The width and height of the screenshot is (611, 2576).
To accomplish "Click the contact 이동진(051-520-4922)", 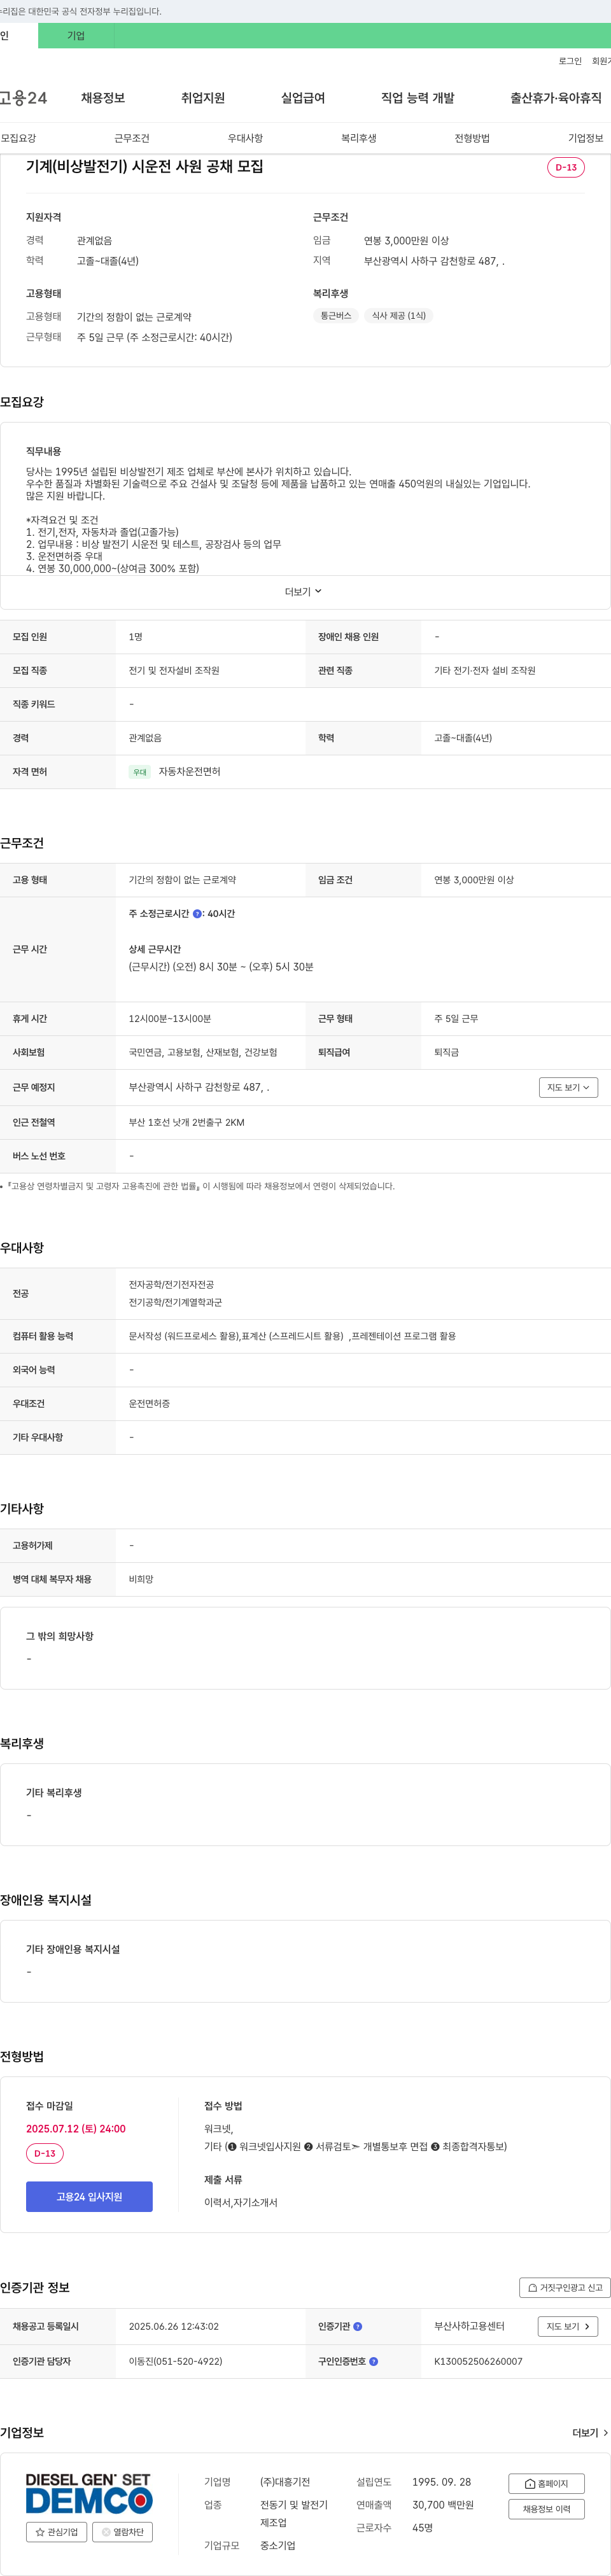I will 176,2362.
